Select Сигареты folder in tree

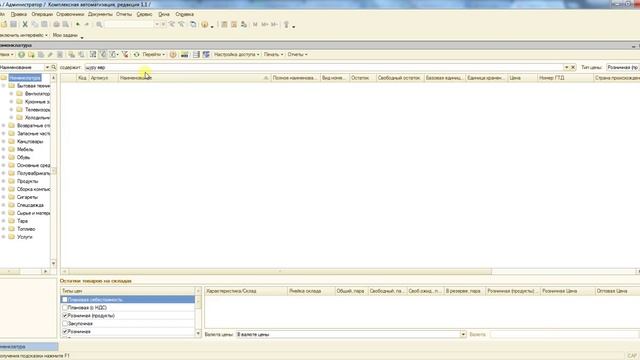[27, 197]
